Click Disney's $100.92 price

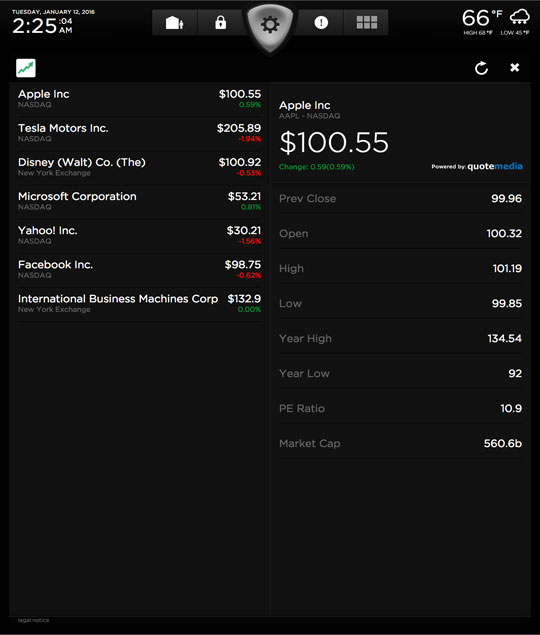(240, 162)
